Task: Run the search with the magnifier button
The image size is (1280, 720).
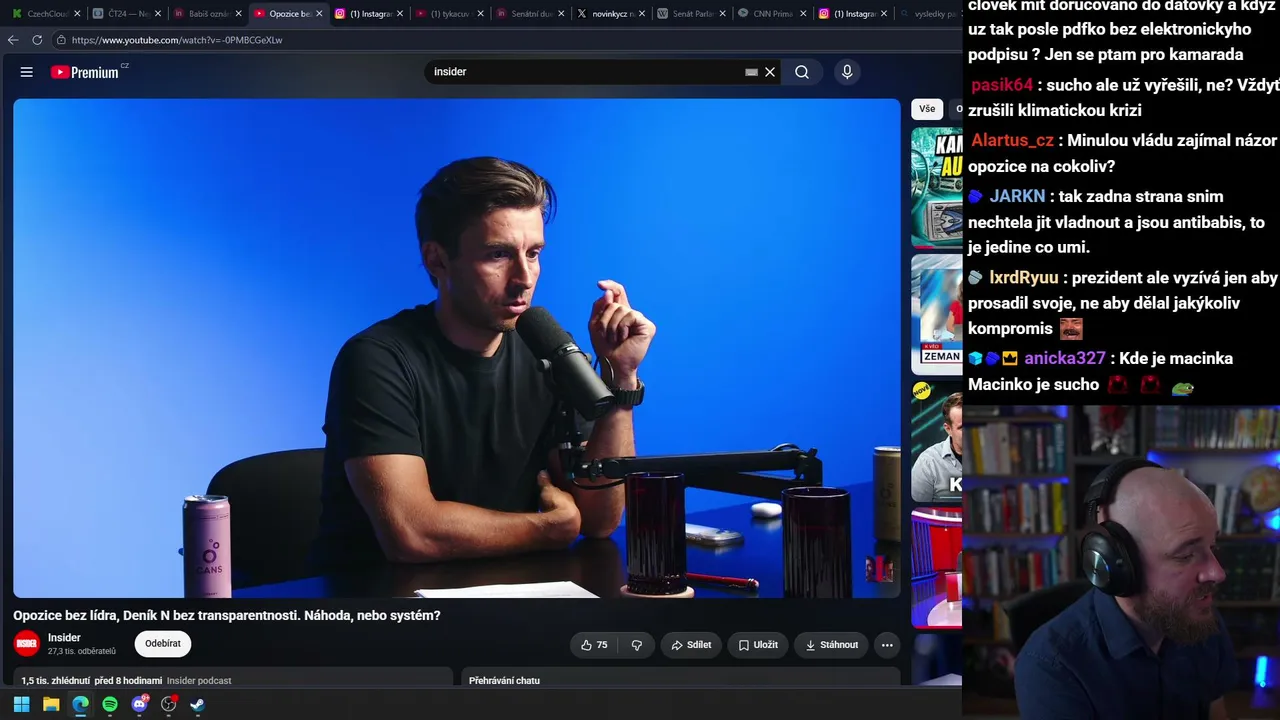Action: point(802,72)
